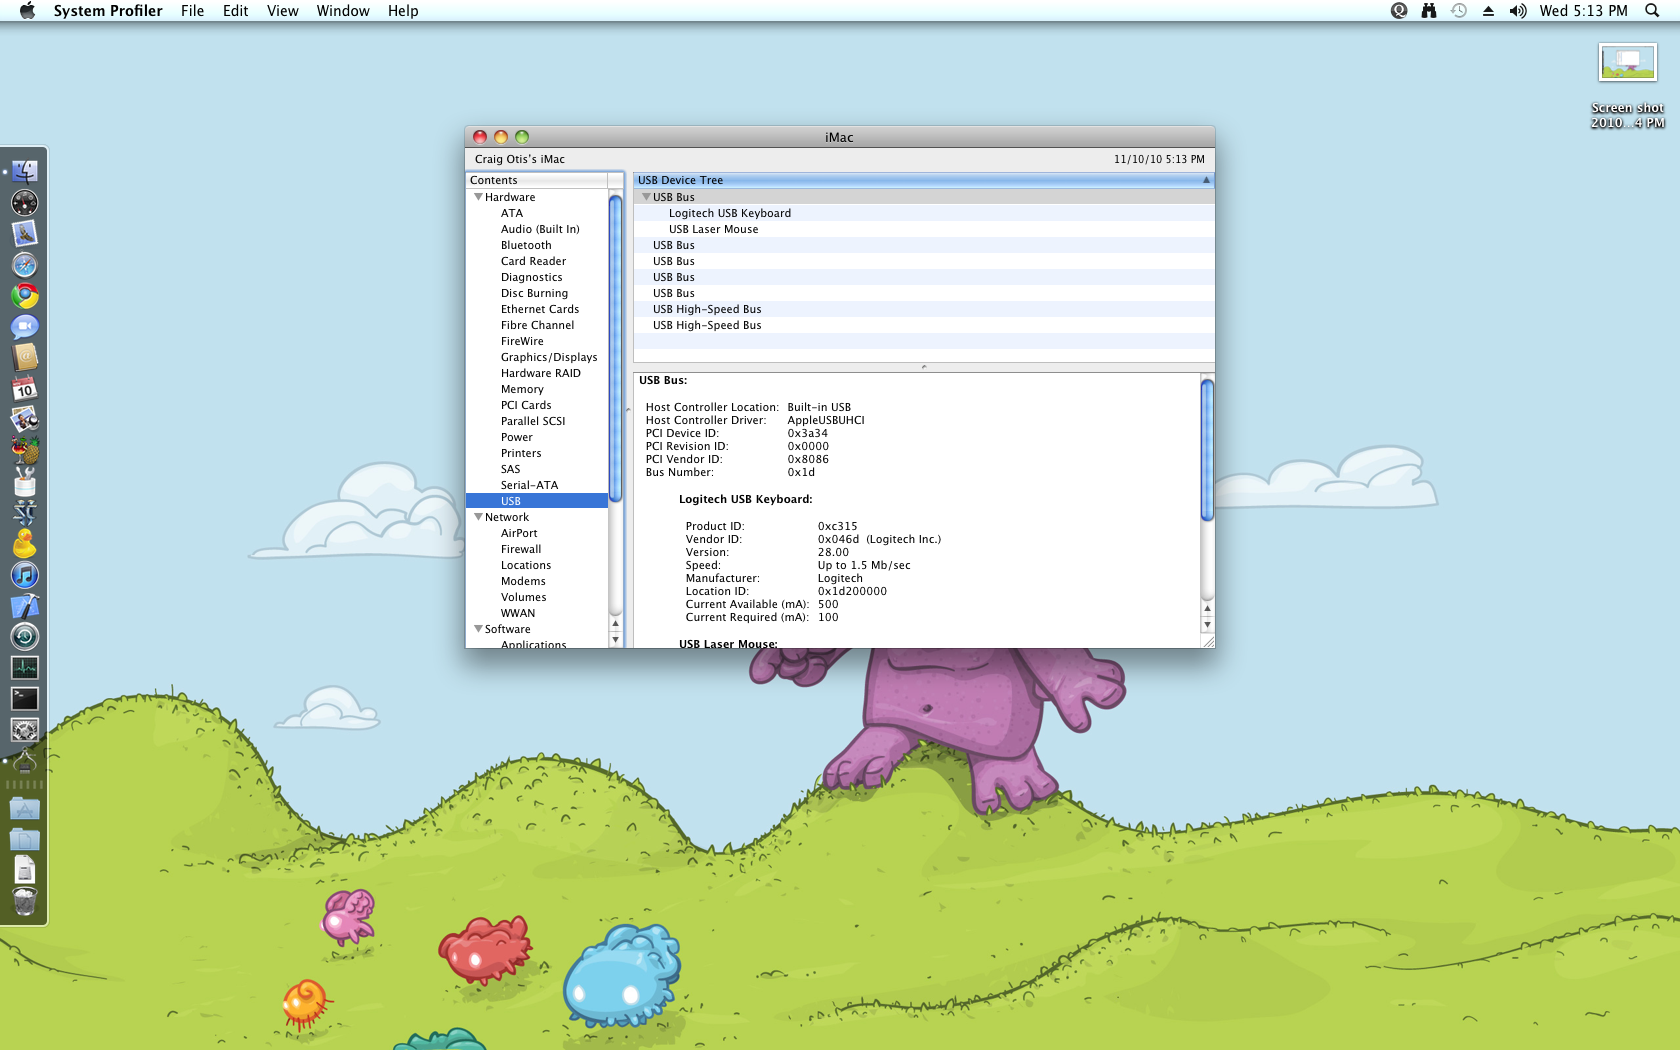Open iChat from the Dock

point(24,327)
